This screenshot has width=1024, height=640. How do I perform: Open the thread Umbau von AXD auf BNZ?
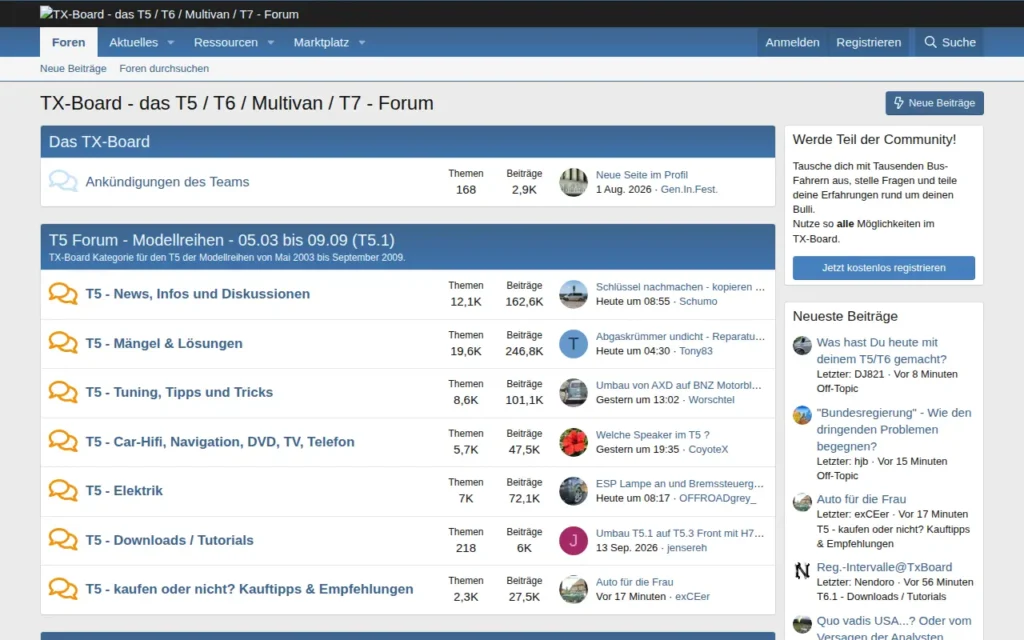click(679, 385)
